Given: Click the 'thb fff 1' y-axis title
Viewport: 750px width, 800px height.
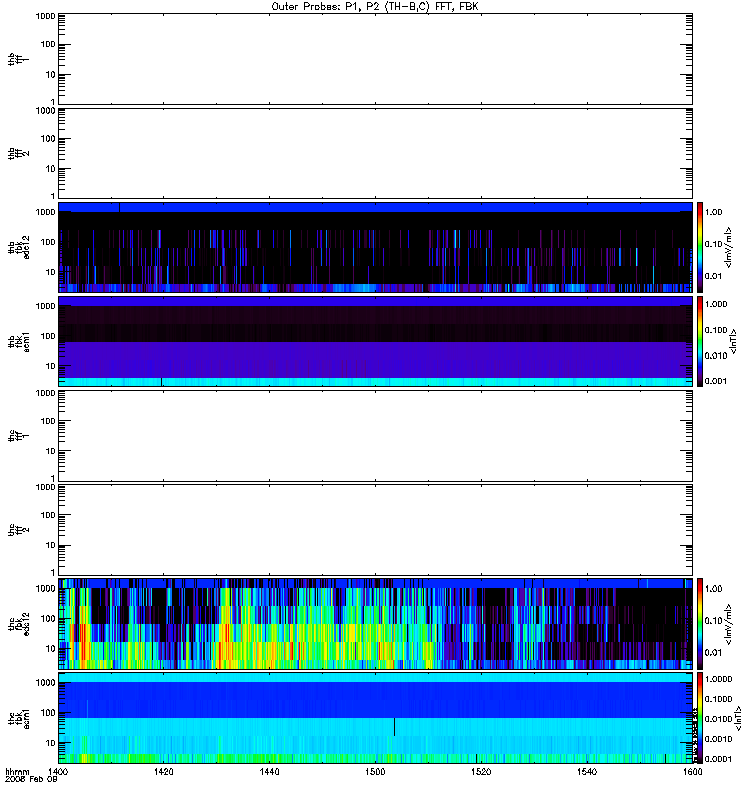Looking at the screenshot, I should pos(19,59).
